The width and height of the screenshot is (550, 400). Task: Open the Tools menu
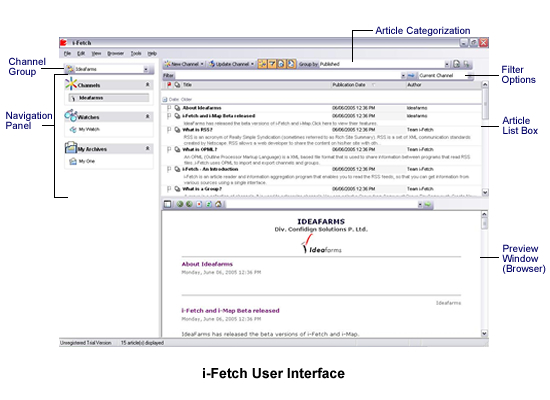pos(136,53)
